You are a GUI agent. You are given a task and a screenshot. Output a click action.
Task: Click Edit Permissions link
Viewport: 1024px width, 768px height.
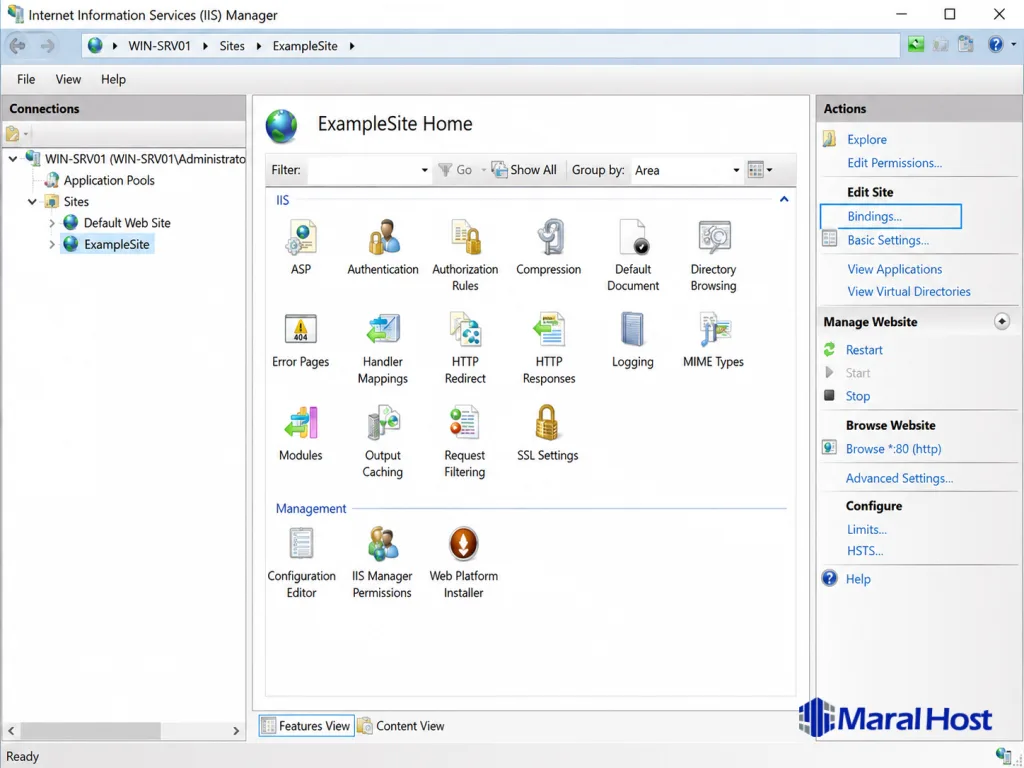tap(894, 163)
